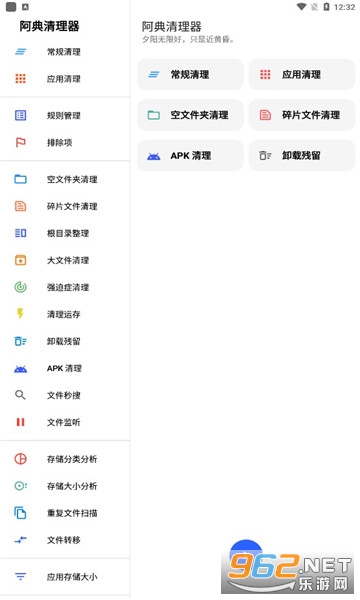This screenshot has height=600, width=360.
Task: Click the APK 清理 android icon in the sidebar
Action: pos(21,368)
